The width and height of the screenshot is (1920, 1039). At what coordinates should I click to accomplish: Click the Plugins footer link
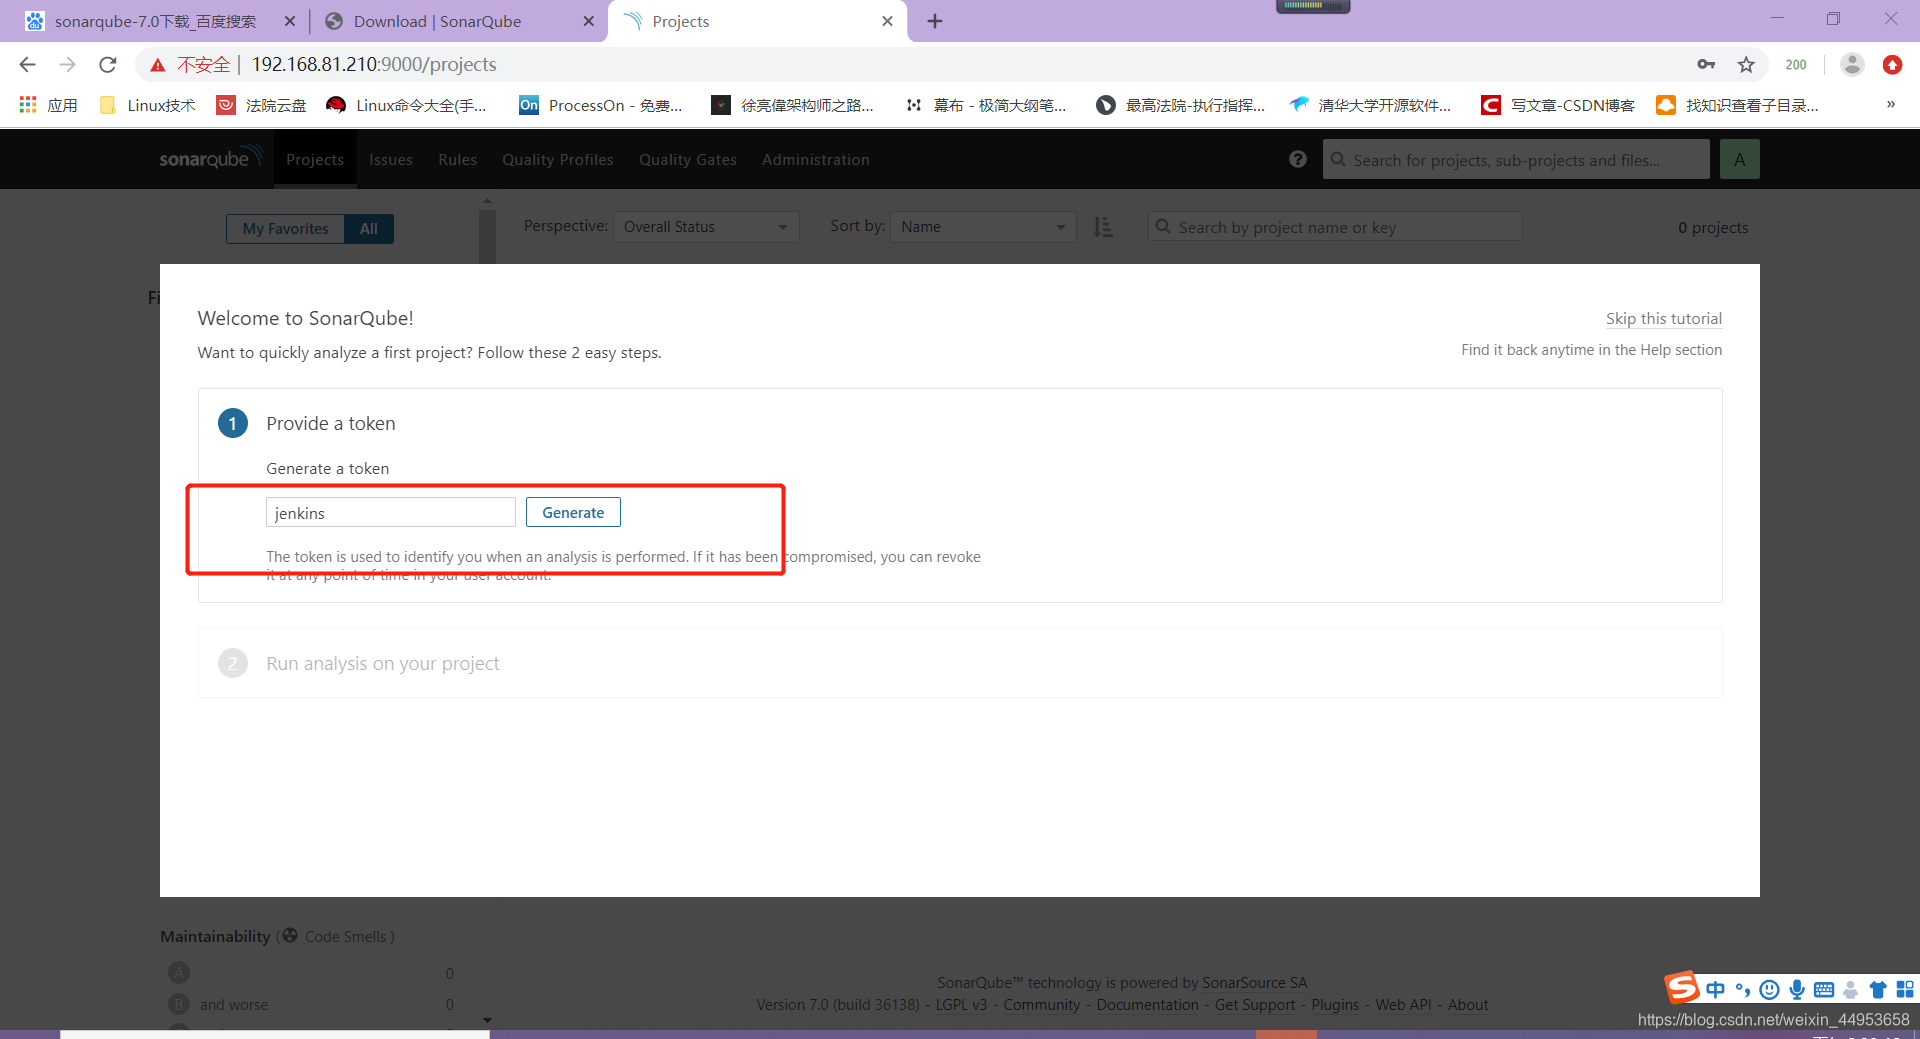tap(1335, 1005)
